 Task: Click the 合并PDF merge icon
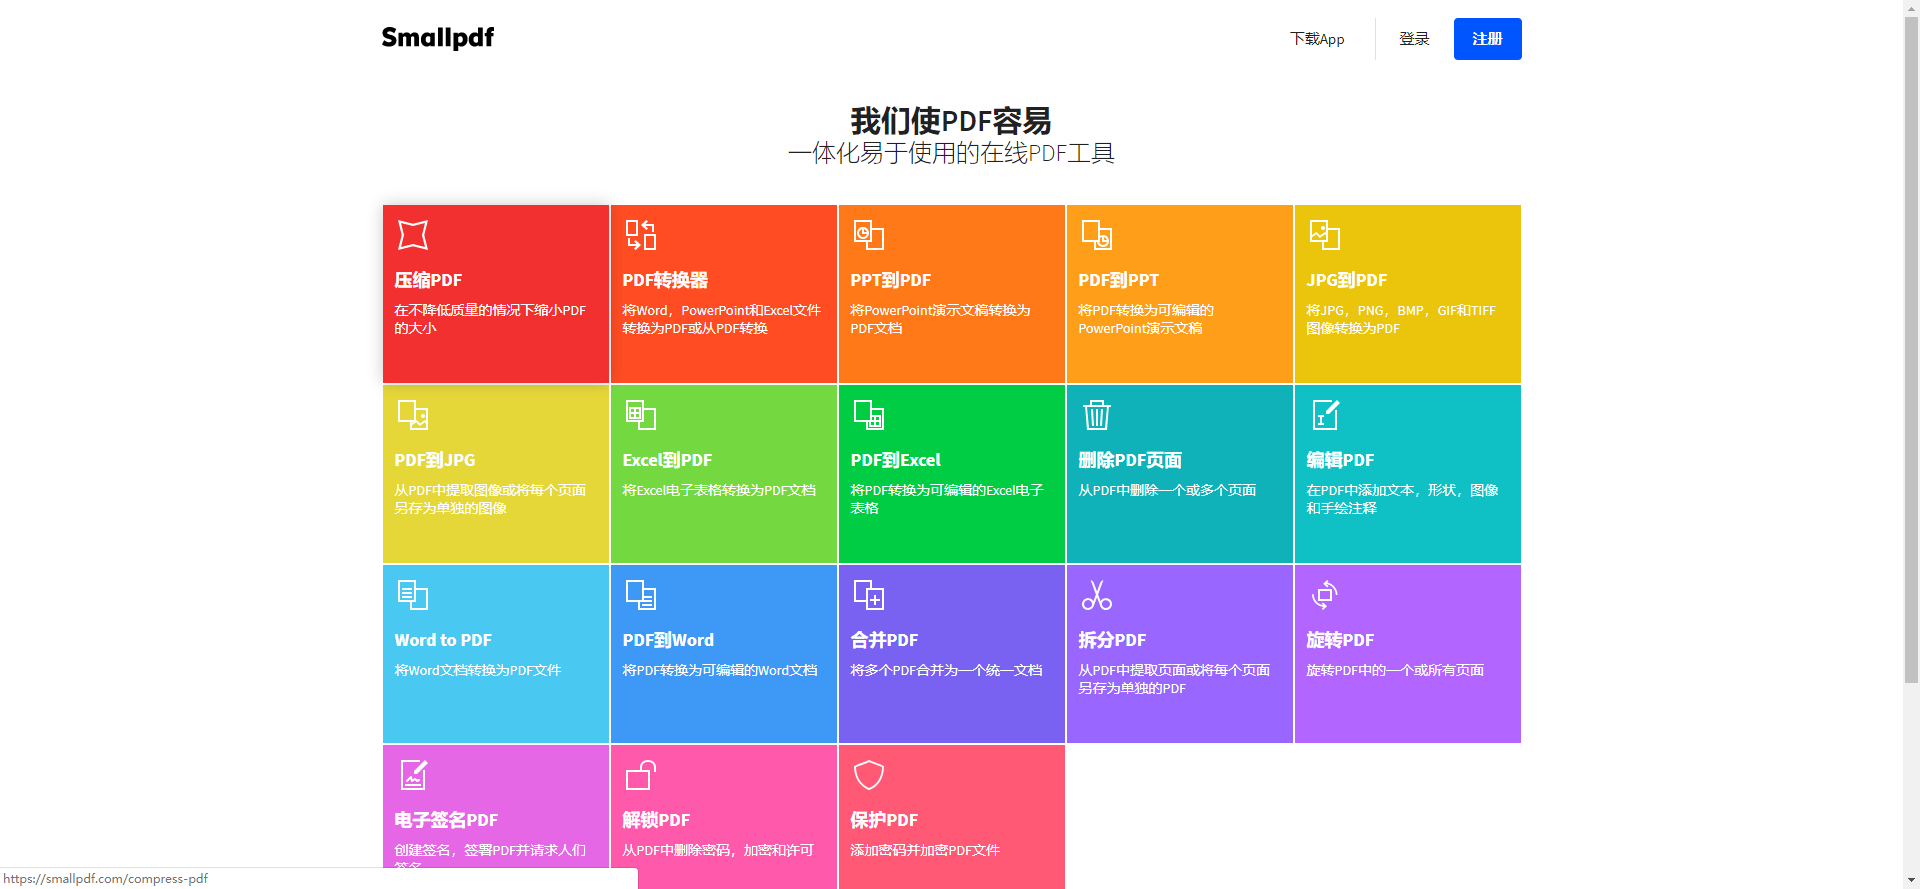coord(868,595)
